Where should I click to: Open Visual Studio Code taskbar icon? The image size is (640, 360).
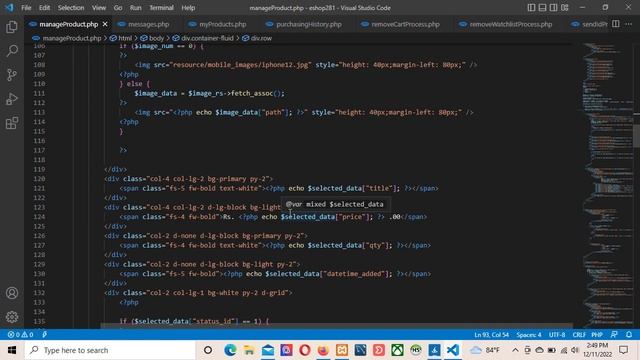point(453,350)
